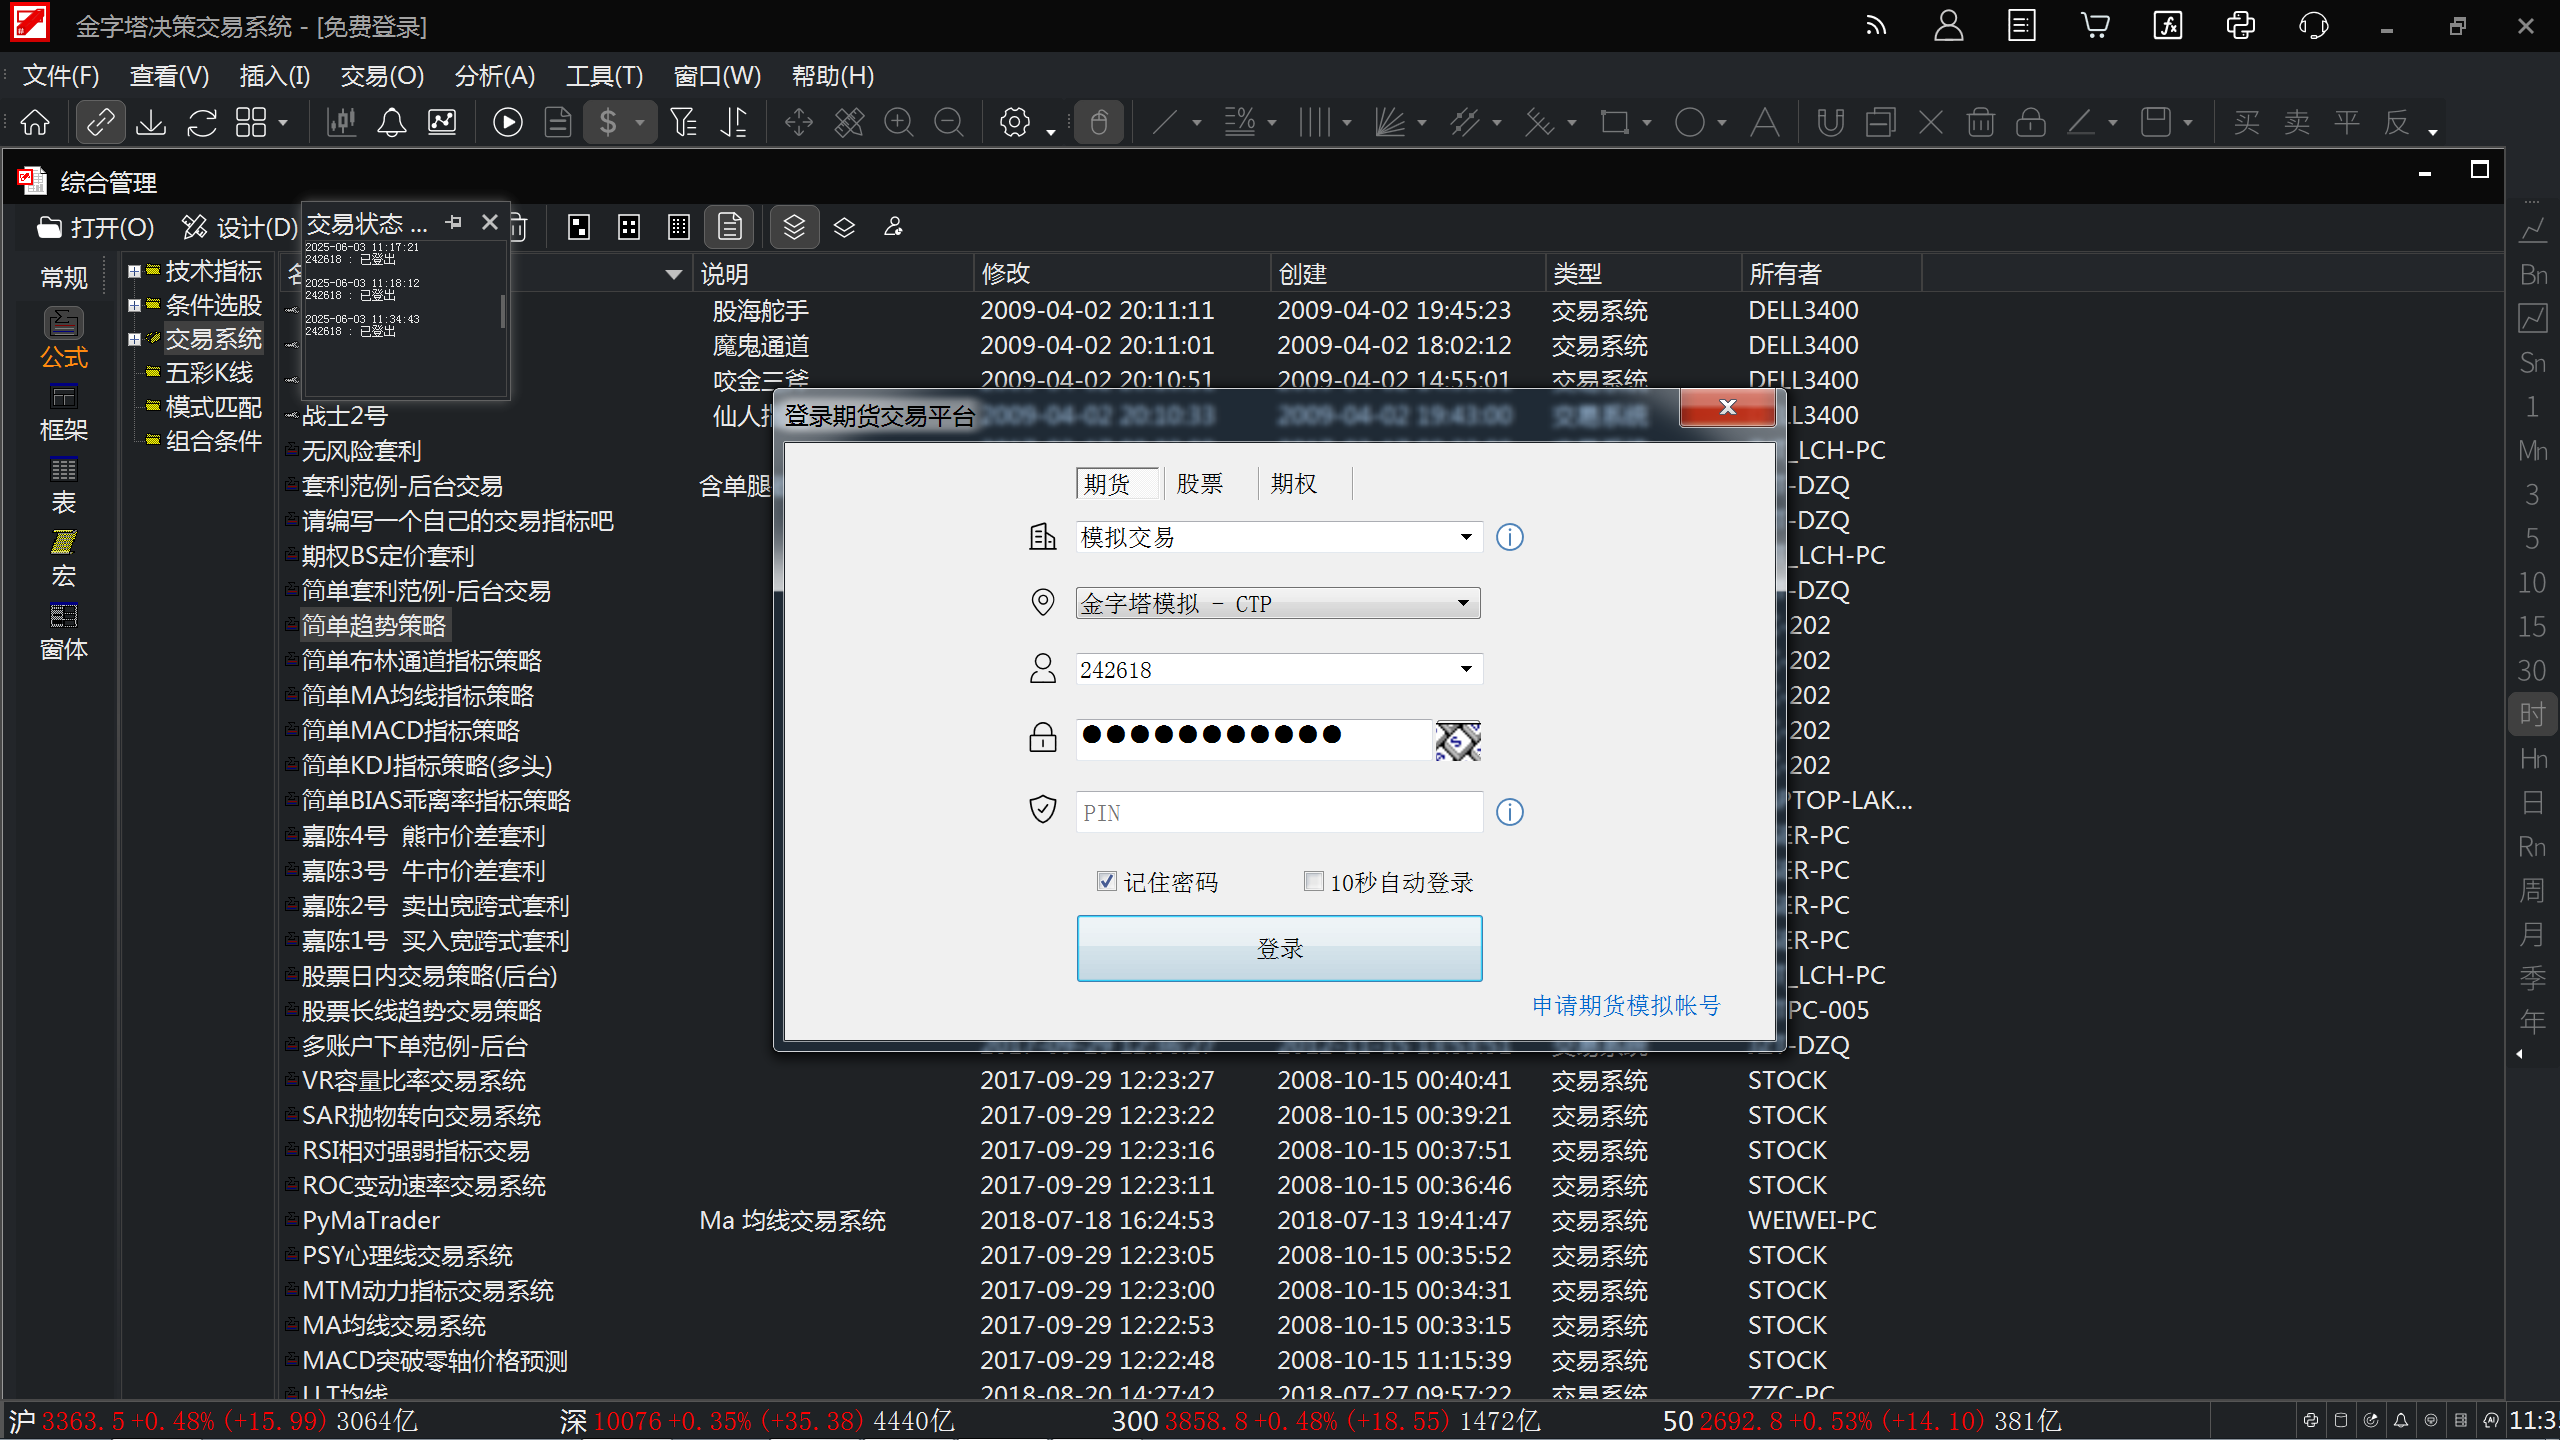The height and width of the screenshot is (1440, 2560).
Task: Click into the PIN input field
Action: (x=1278, y=812)
